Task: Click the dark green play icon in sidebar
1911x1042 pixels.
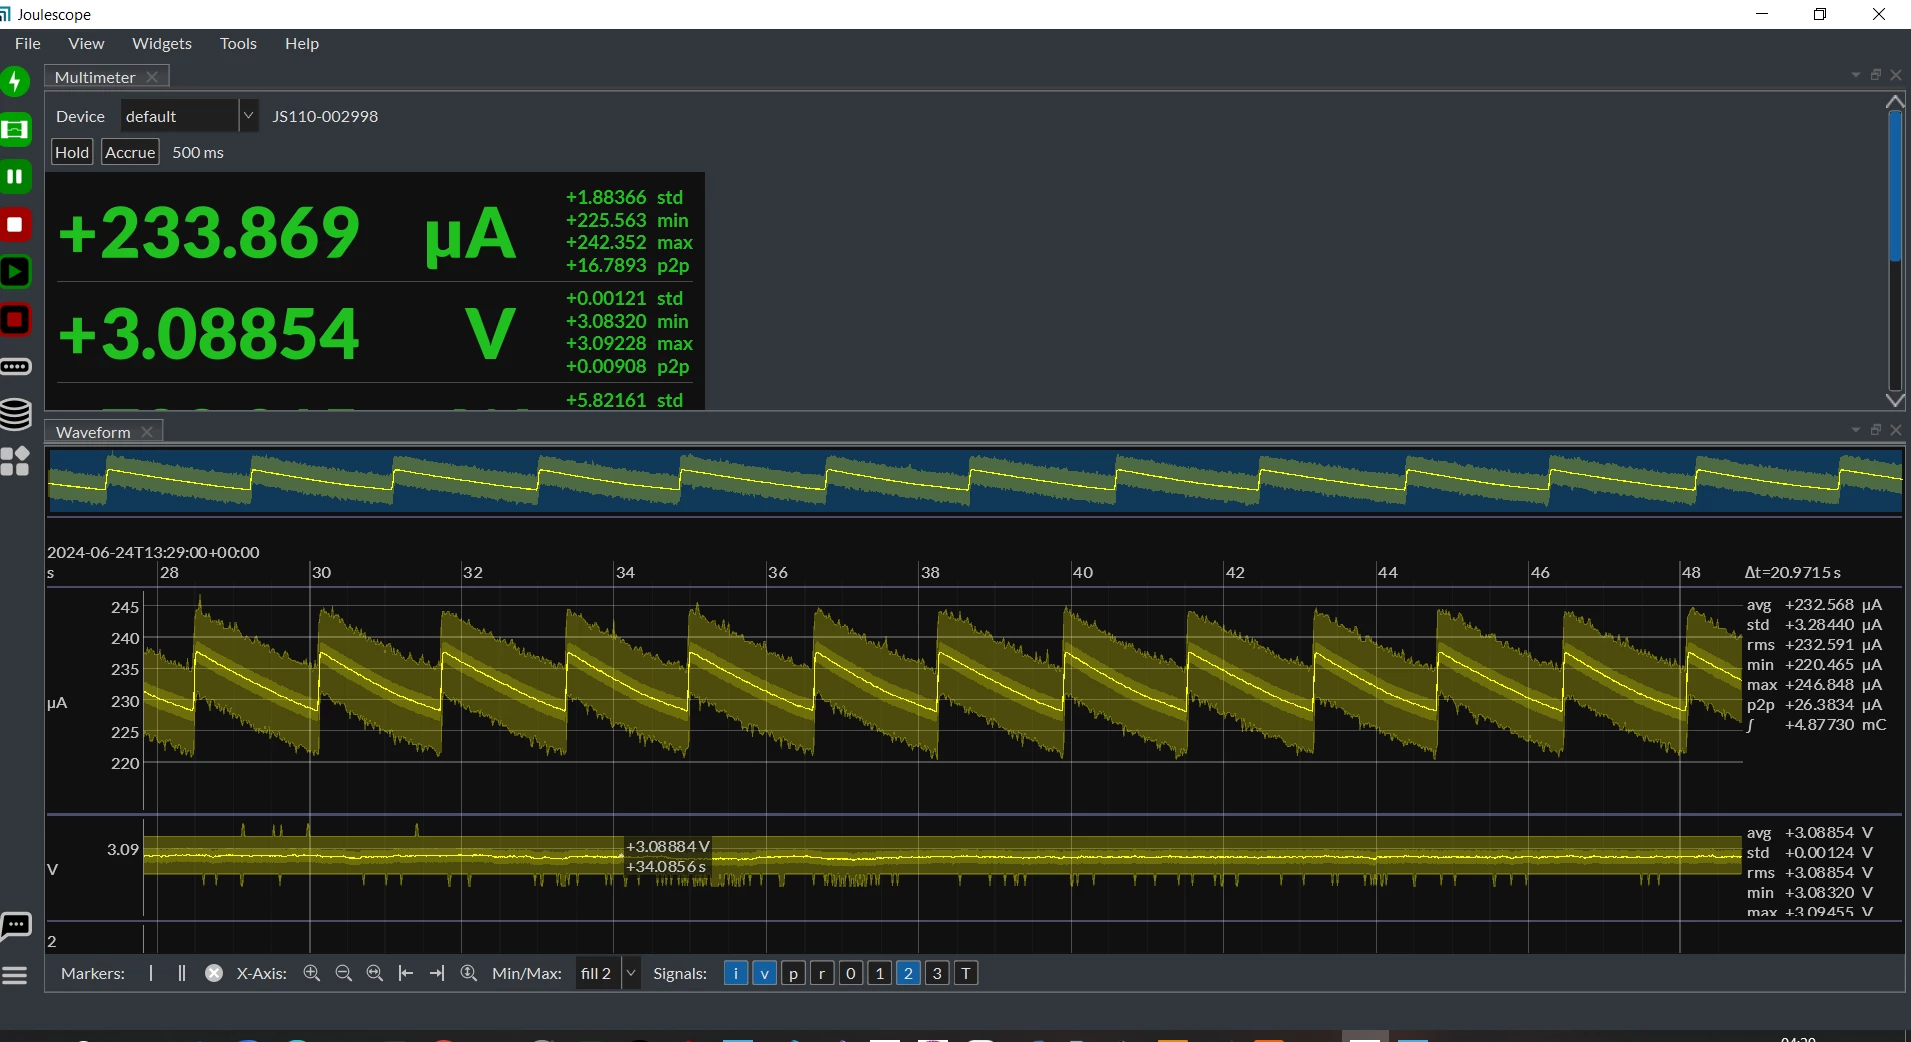Action: pyautogui.click(x=15, y=272)
